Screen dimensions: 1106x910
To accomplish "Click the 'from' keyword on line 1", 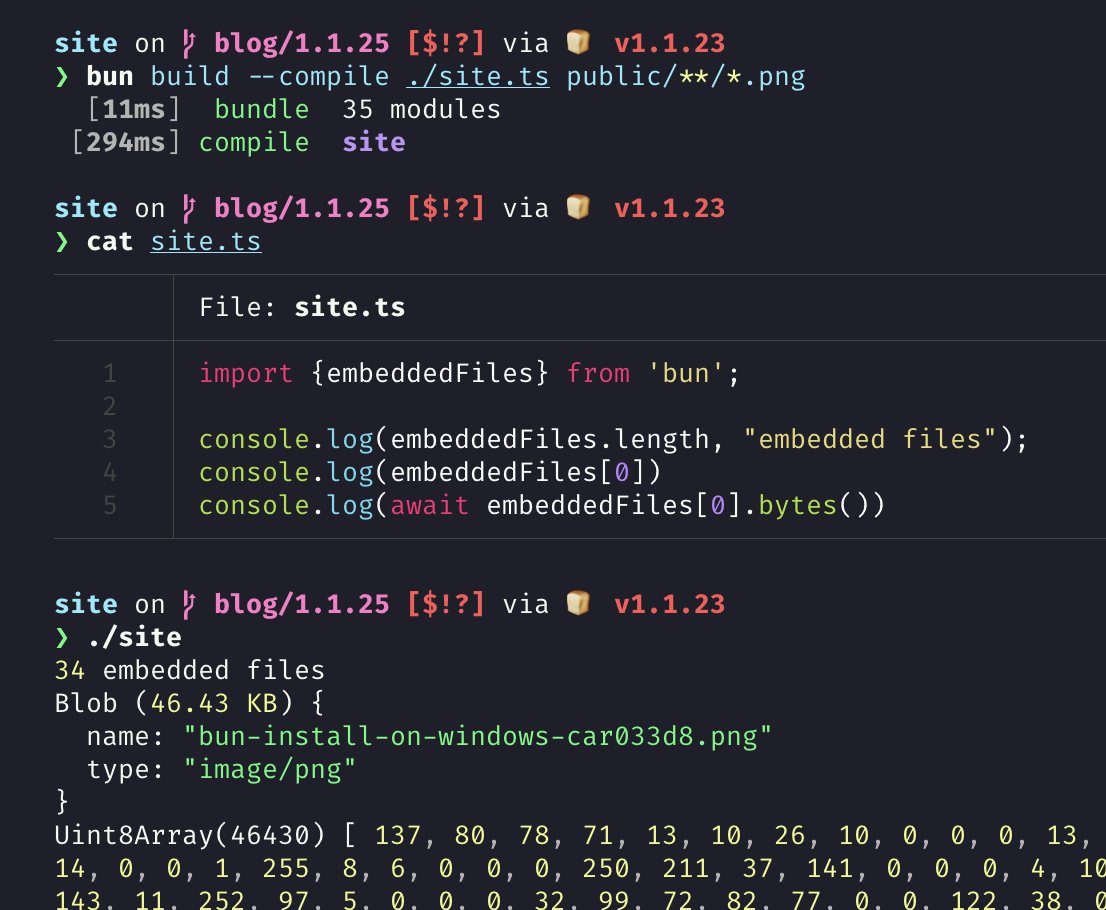I will (598, 373).
